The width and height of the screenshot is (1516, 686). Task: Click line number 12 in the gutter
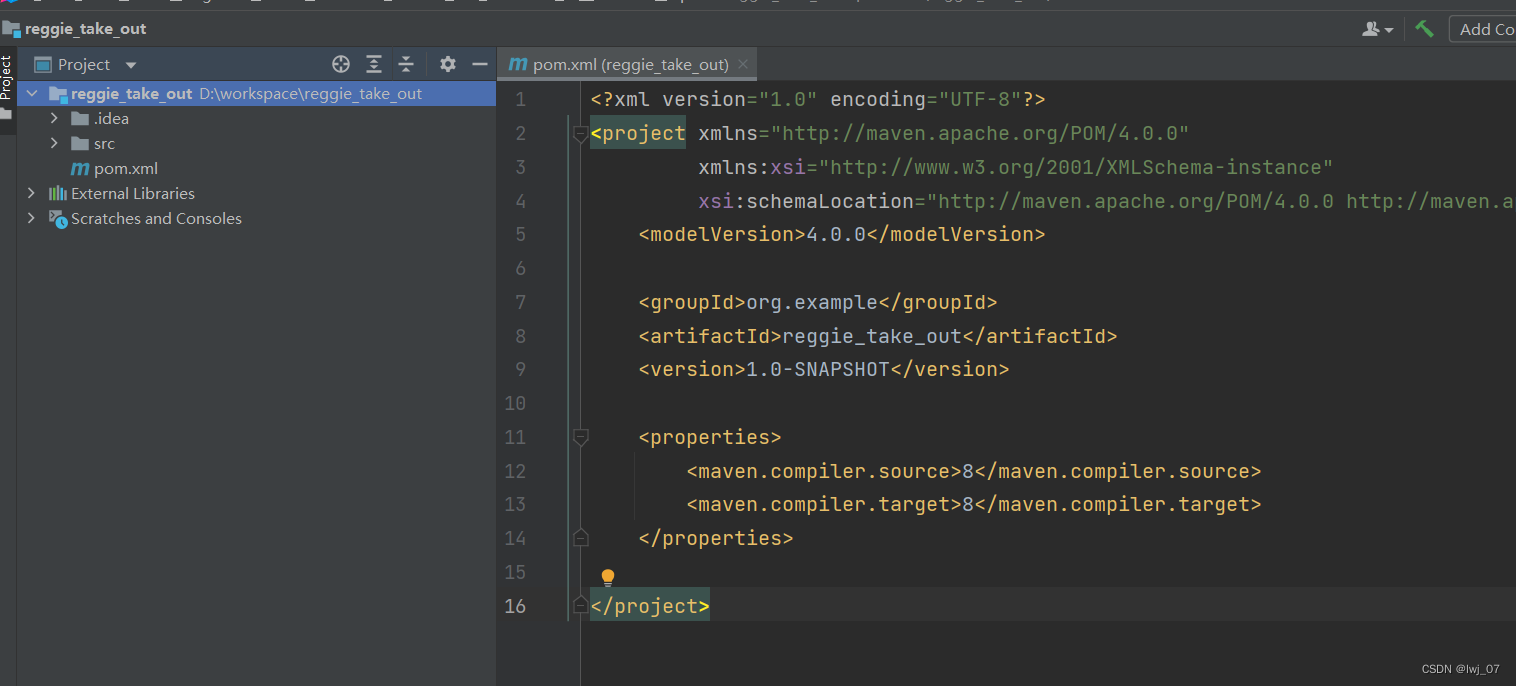click(515, 471)
